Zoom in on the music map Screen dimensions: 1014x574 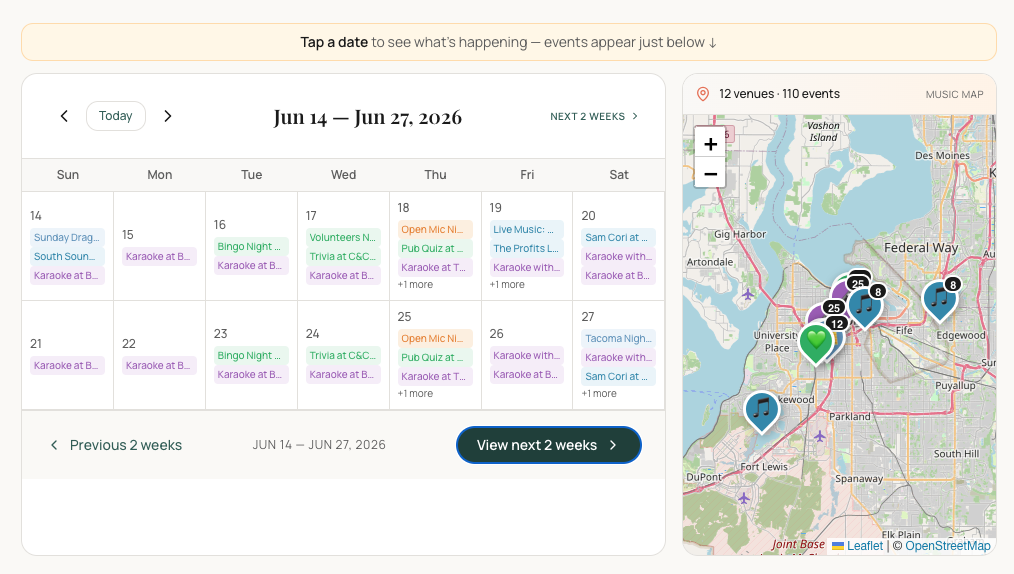(x=710, y=144)
